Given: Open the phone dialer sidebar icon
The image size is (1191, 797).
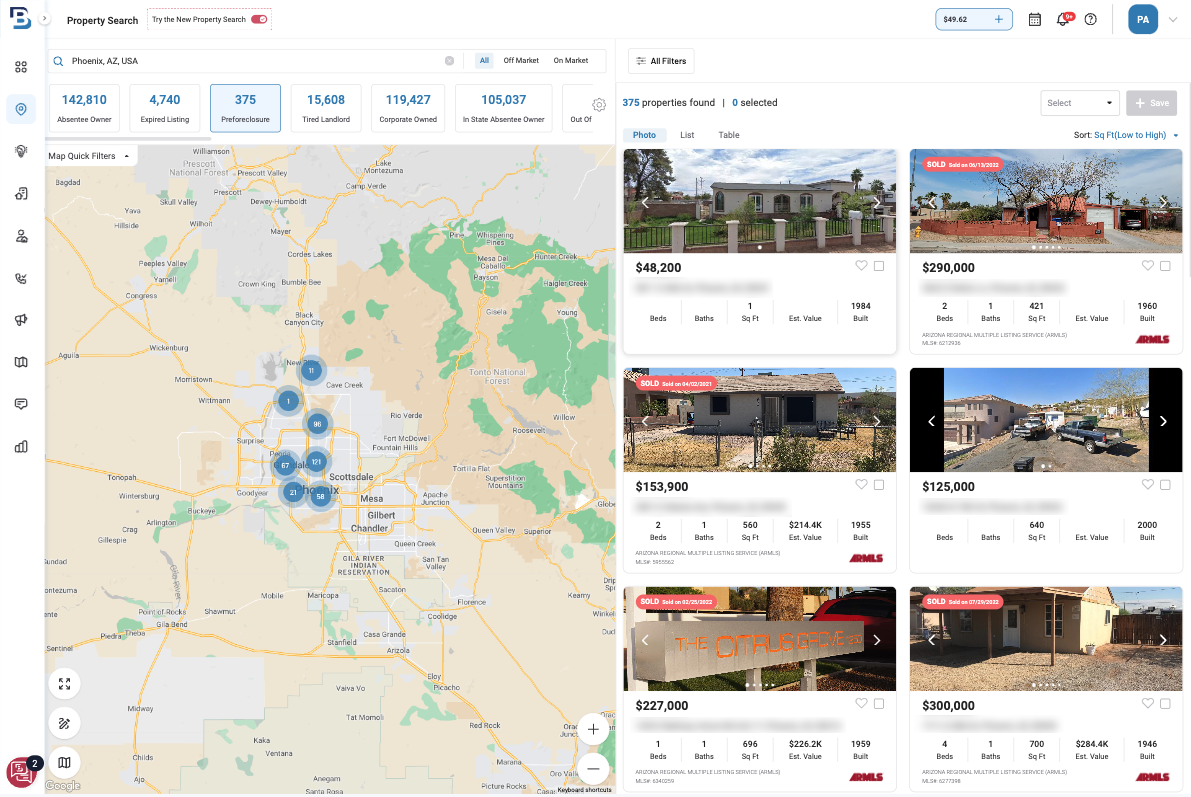Looking at the screenshot, I should (21, 278).
